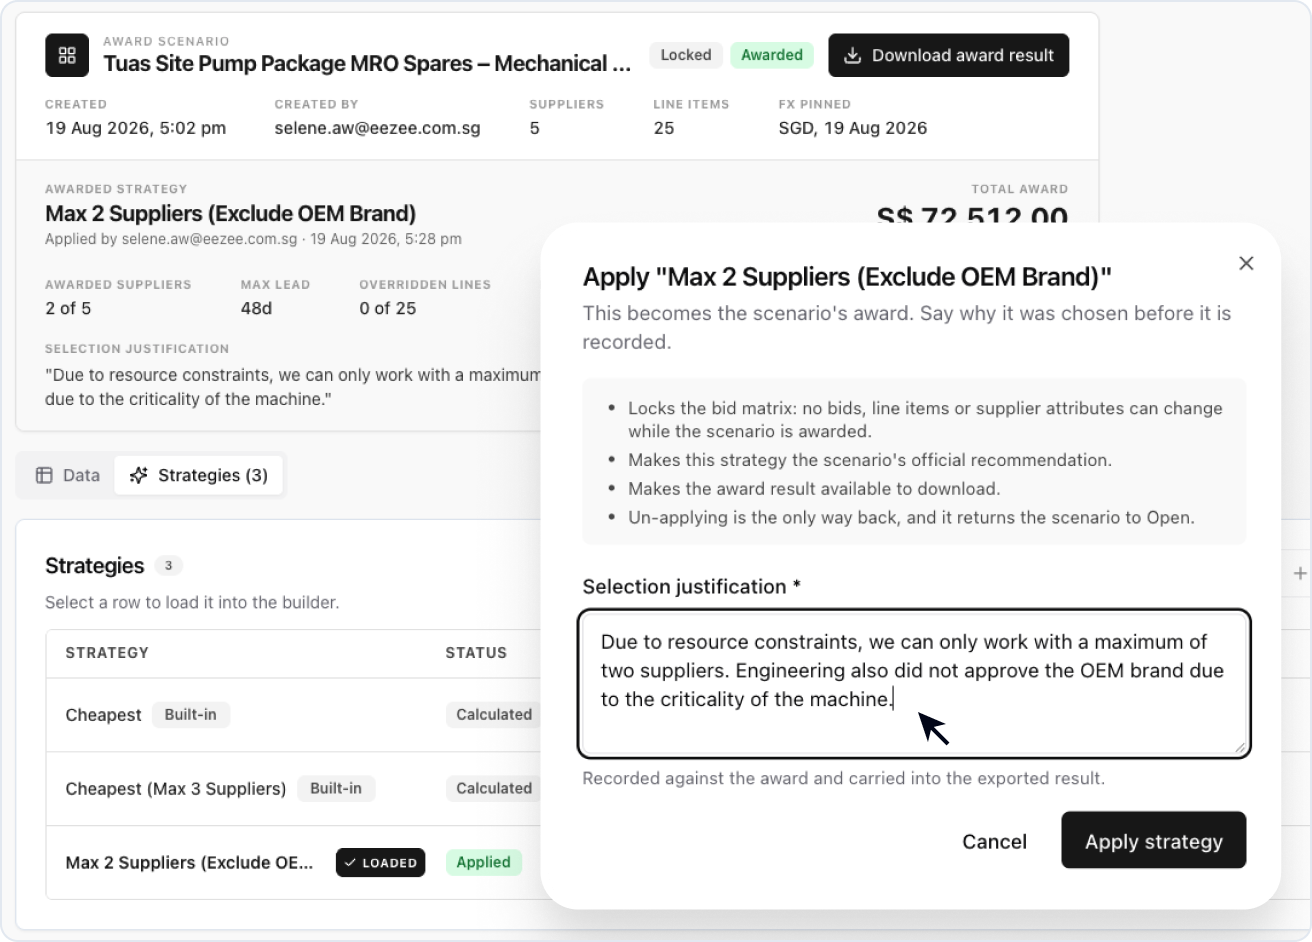Click the plus icon at the right edge
Viewport: 1312px width, 942px height.
tap(1300, 573)
